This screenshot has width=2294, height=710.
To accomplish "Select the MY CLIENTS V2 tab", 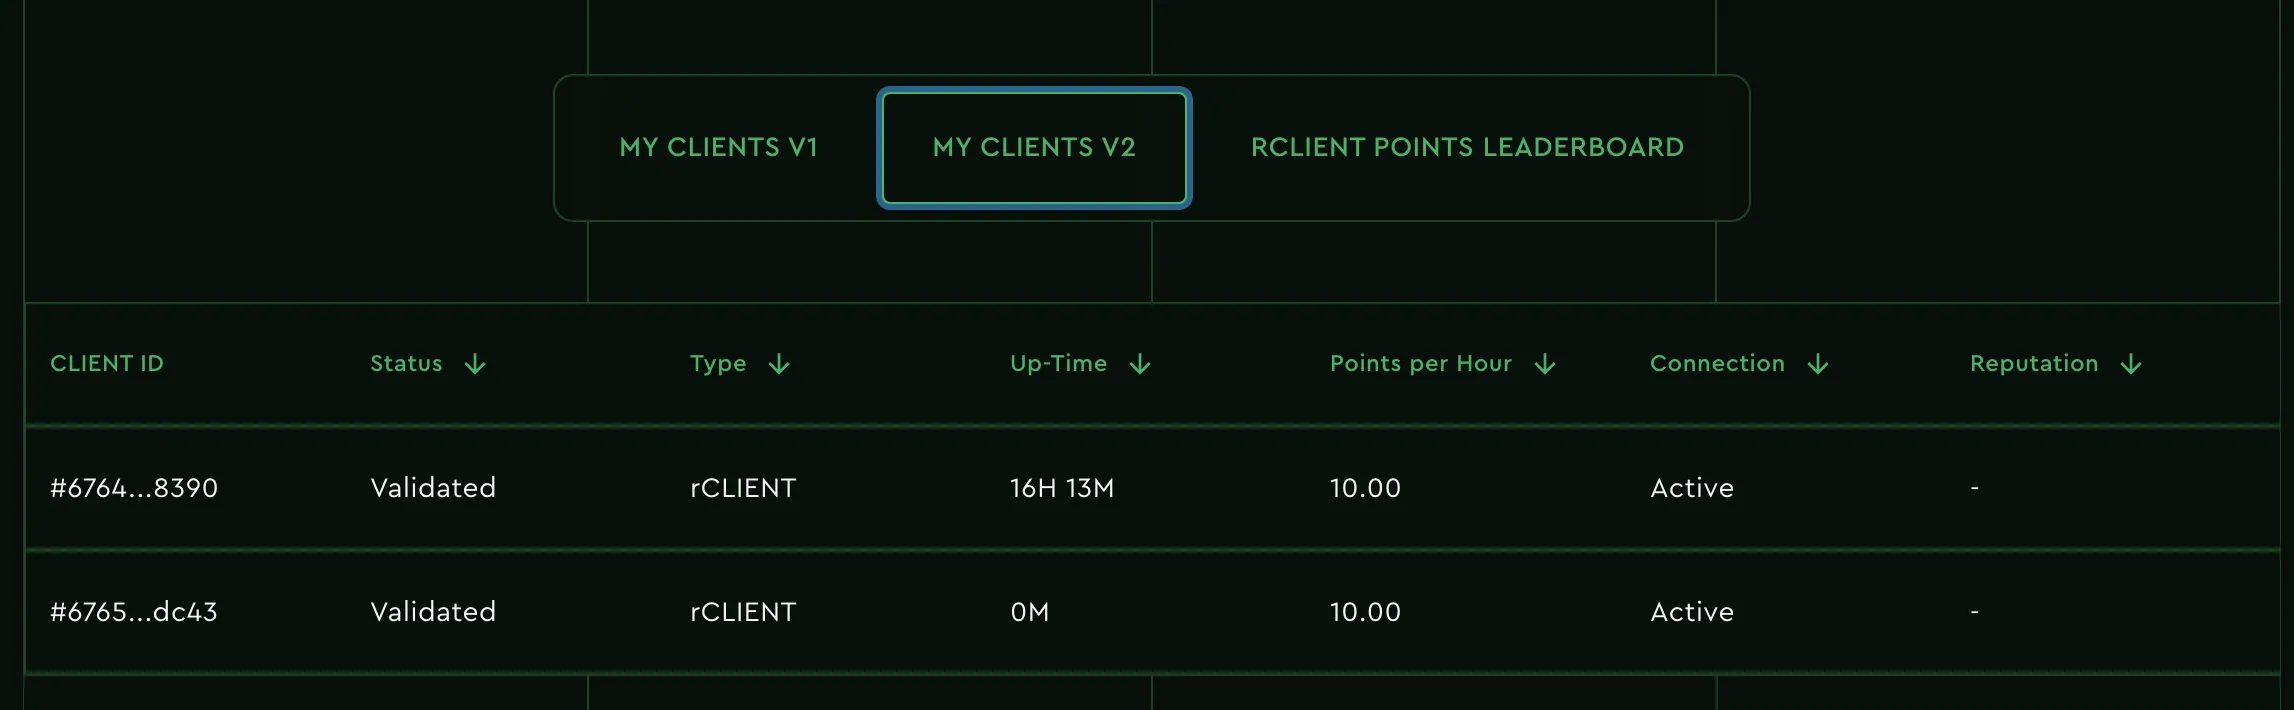I will (x=1033, y=147).
